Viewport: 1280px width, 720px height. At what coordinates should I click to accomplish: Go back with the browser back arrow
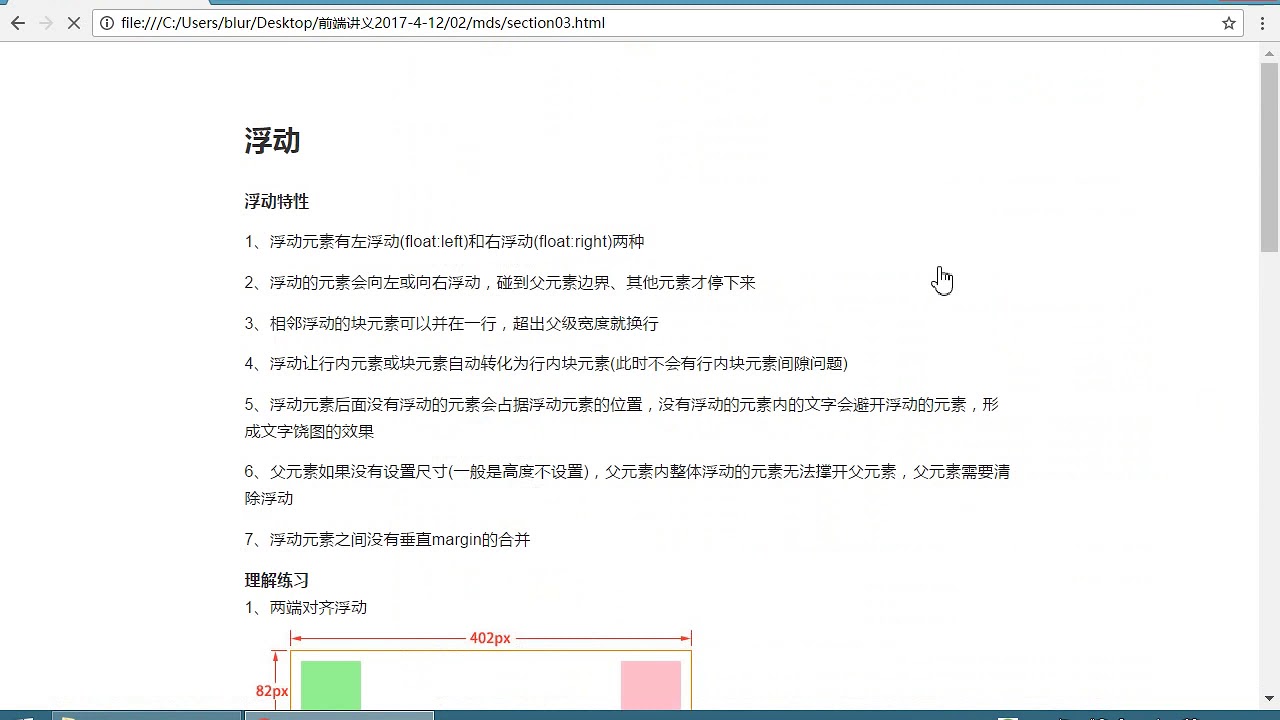[18, 23]
